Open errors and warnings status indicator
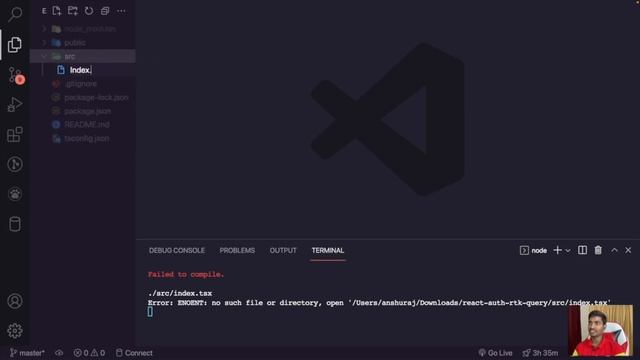 (x=89, y=353)
